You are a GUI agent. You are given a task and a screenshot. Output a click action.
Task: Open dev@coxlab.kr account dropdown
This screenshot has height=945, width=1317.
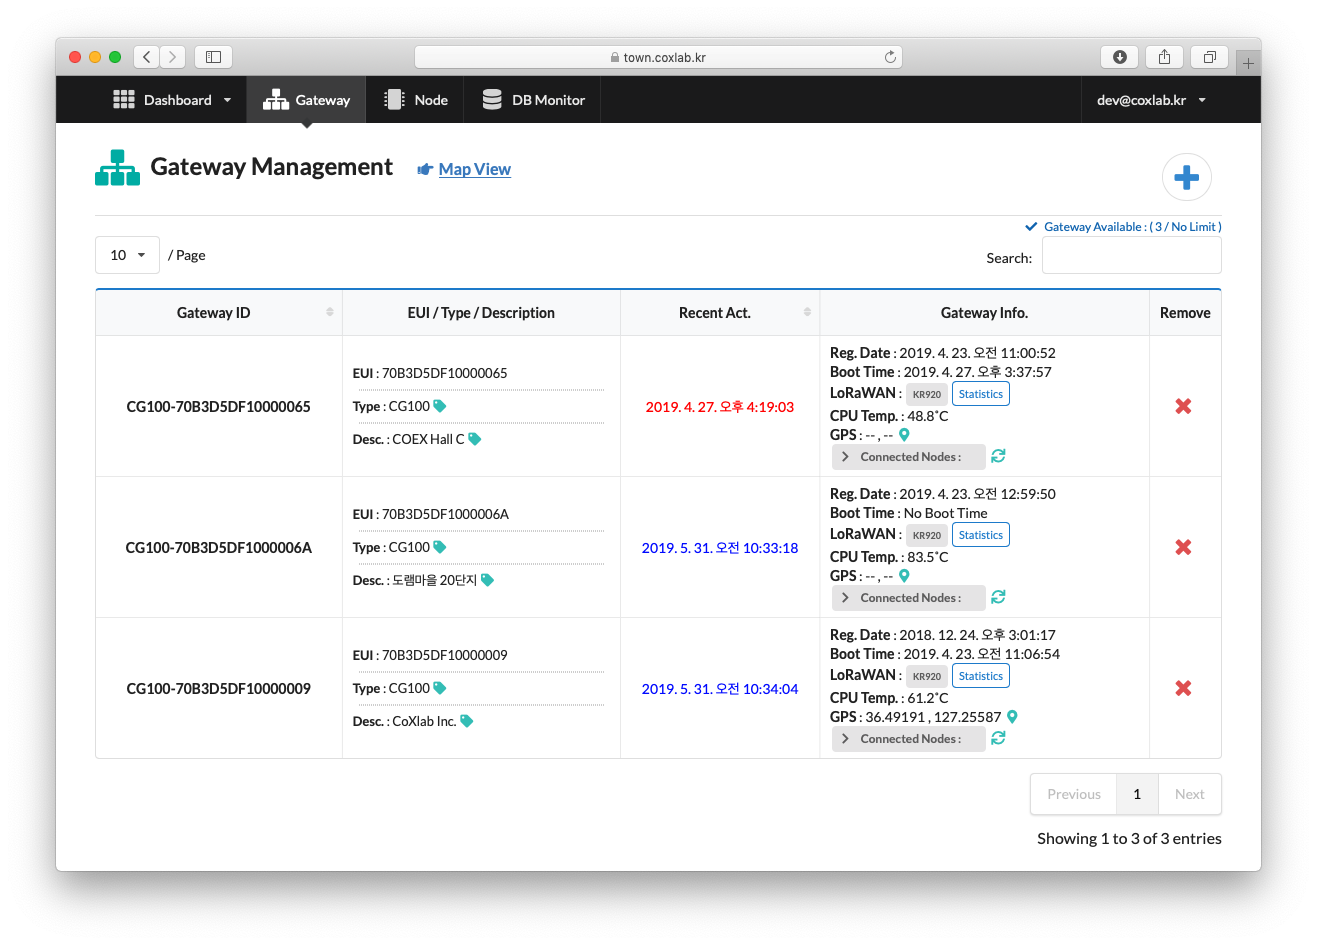(x=1151, y=100)
